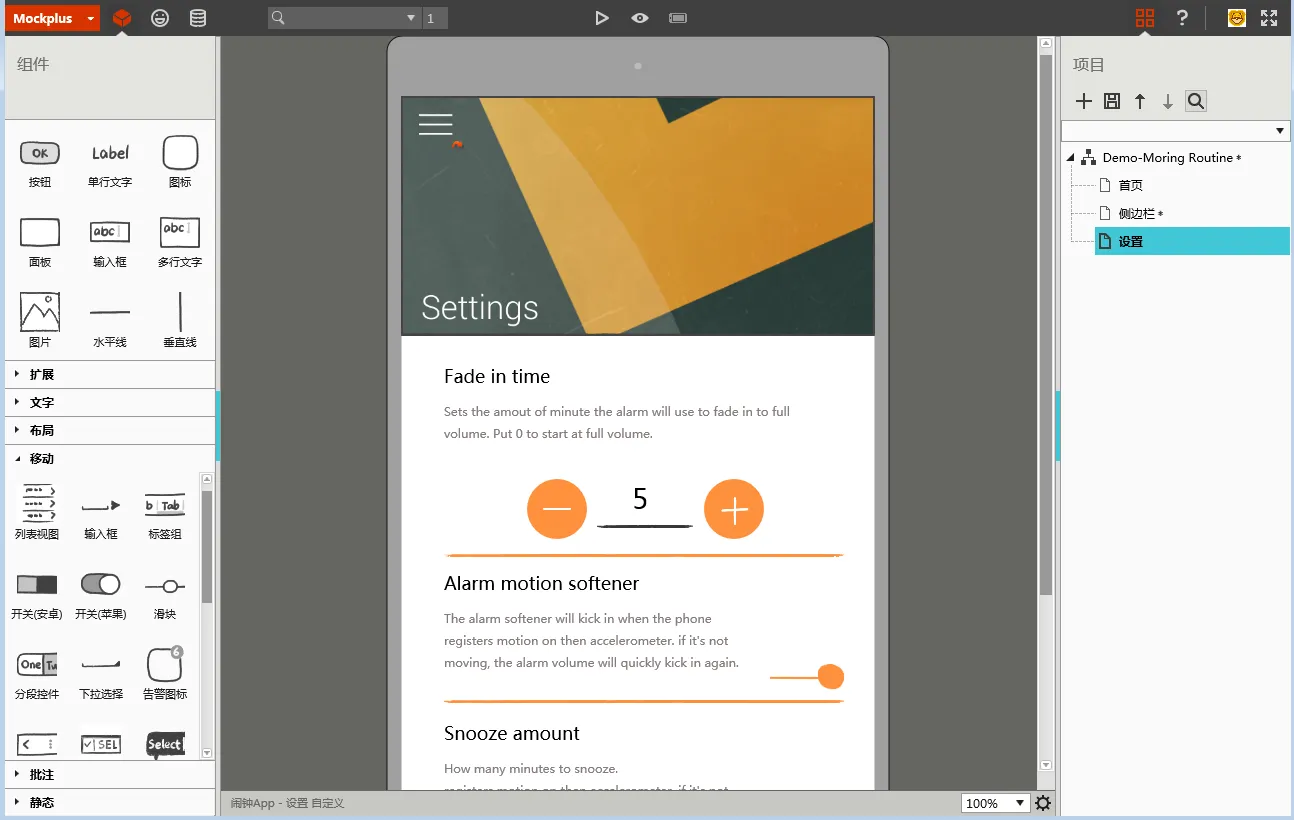Click the canvas vertical scrollbar
The image size is (1294, 820).
coord(1046,325)
